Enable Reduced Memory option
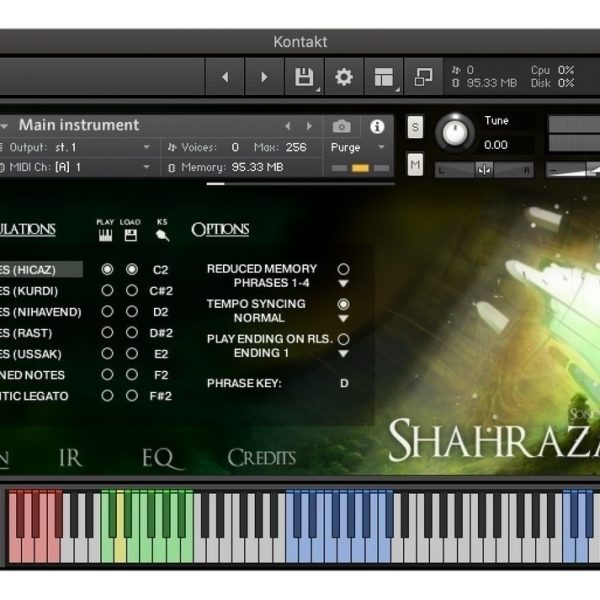This screenshot has width=600, height=600. [x=343, y=269]
